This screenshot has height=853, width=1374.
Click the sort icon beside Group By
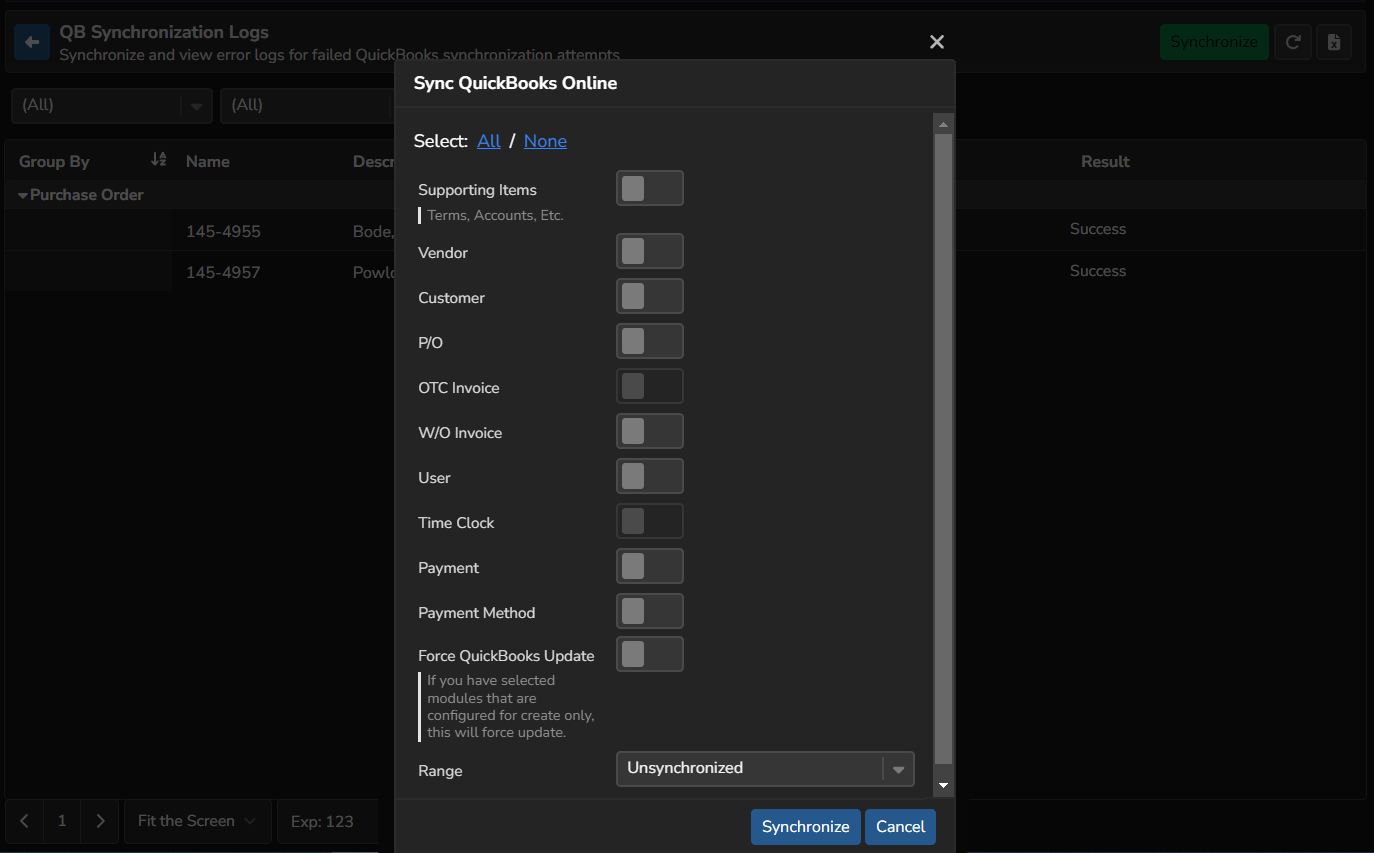(157, 159)
